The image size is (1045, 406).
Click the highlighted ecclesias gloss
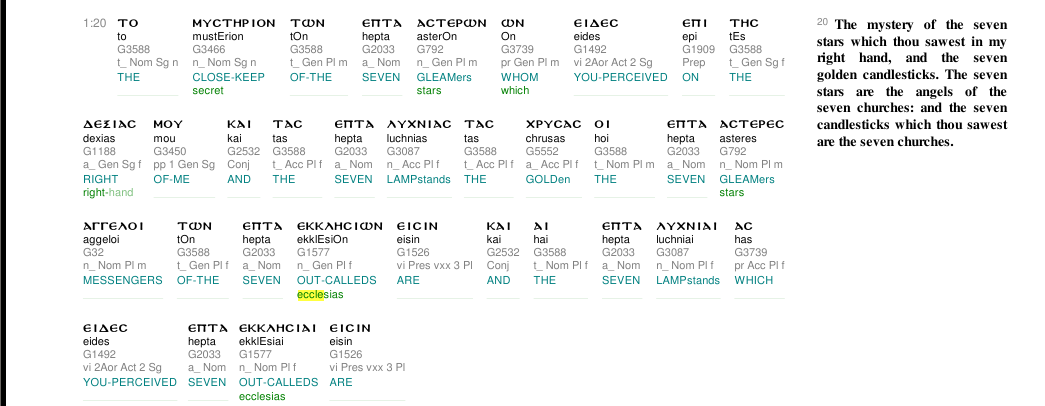321,295
